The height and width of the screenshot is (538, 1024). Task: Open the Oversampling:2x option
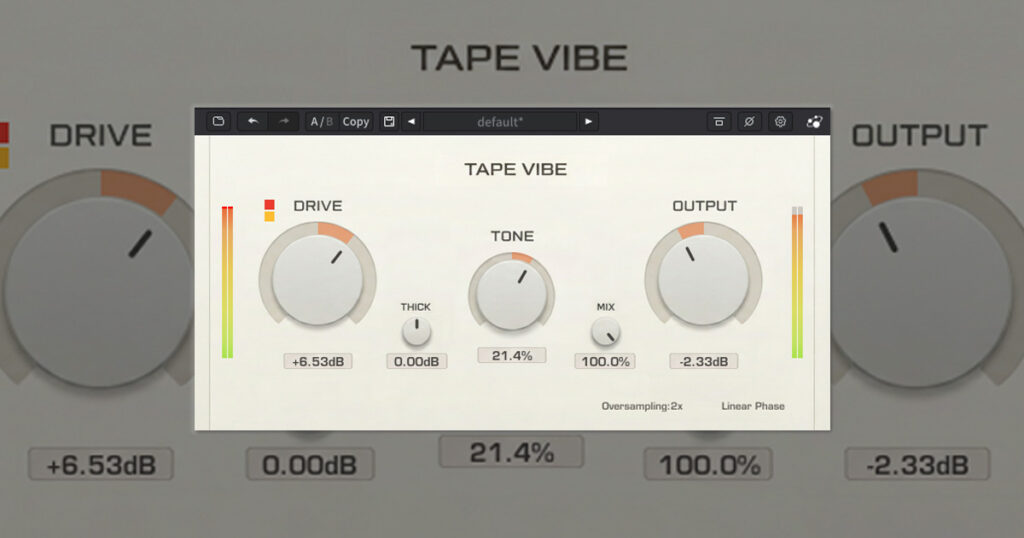pyautogui.click(x=642, y=406)
